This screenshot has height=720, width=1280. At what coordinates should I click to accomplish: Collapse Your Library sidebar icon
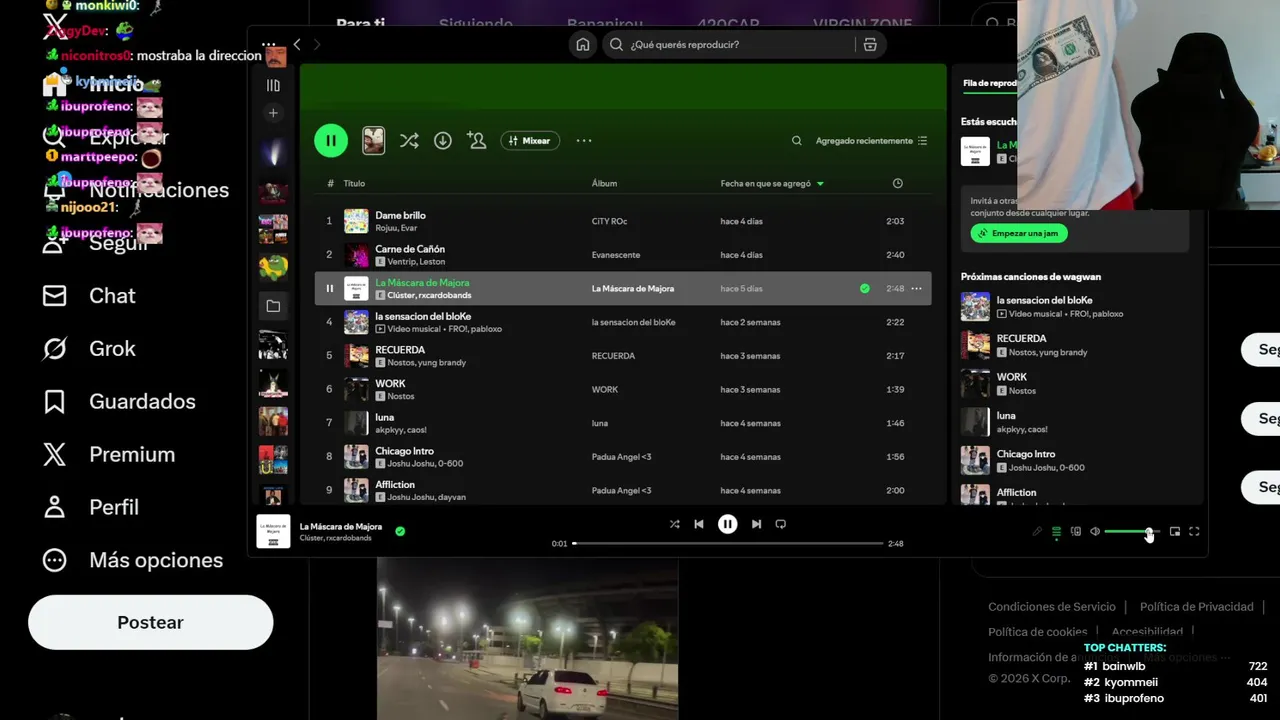point(273,86)
